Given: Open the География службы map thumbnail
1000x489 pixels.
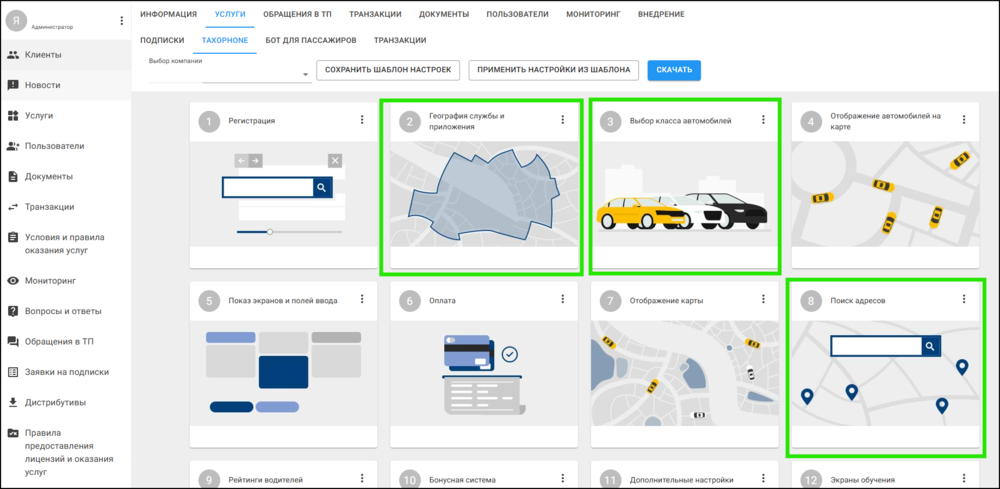Looking at the screenshot, I should [484, 195].
